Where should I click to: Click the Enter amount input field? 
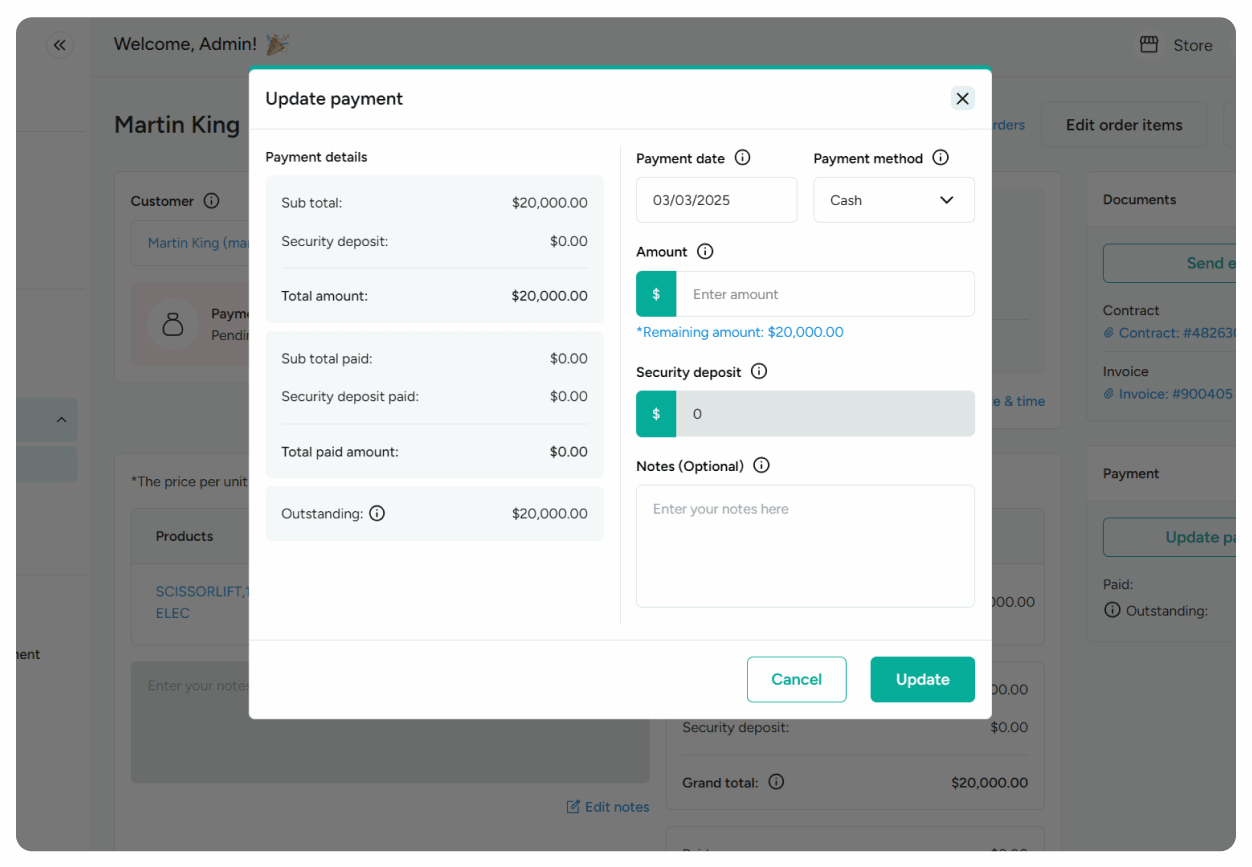point(826,294)
